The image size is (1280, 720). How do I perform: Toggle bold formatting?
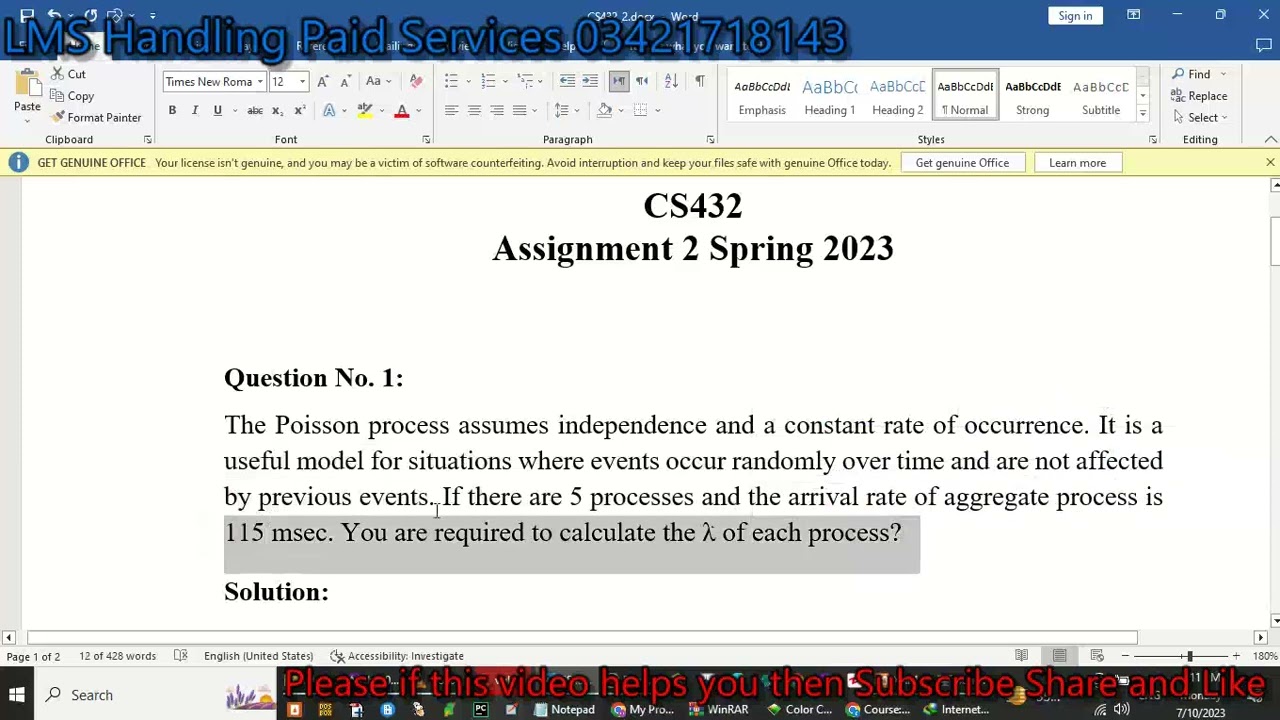point(172,110)
